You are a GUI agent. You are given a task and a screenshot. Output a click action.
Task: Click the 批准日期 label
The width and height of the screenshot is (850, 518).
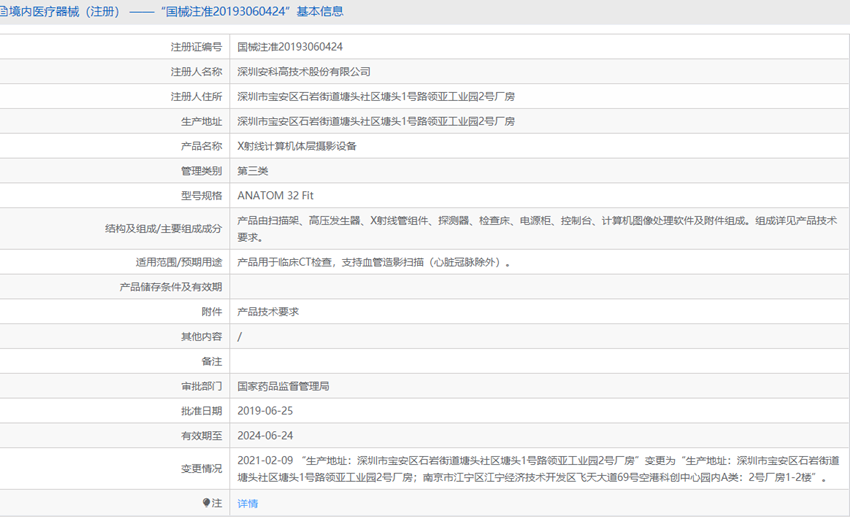pyautogui.click(x=201, y=411)
